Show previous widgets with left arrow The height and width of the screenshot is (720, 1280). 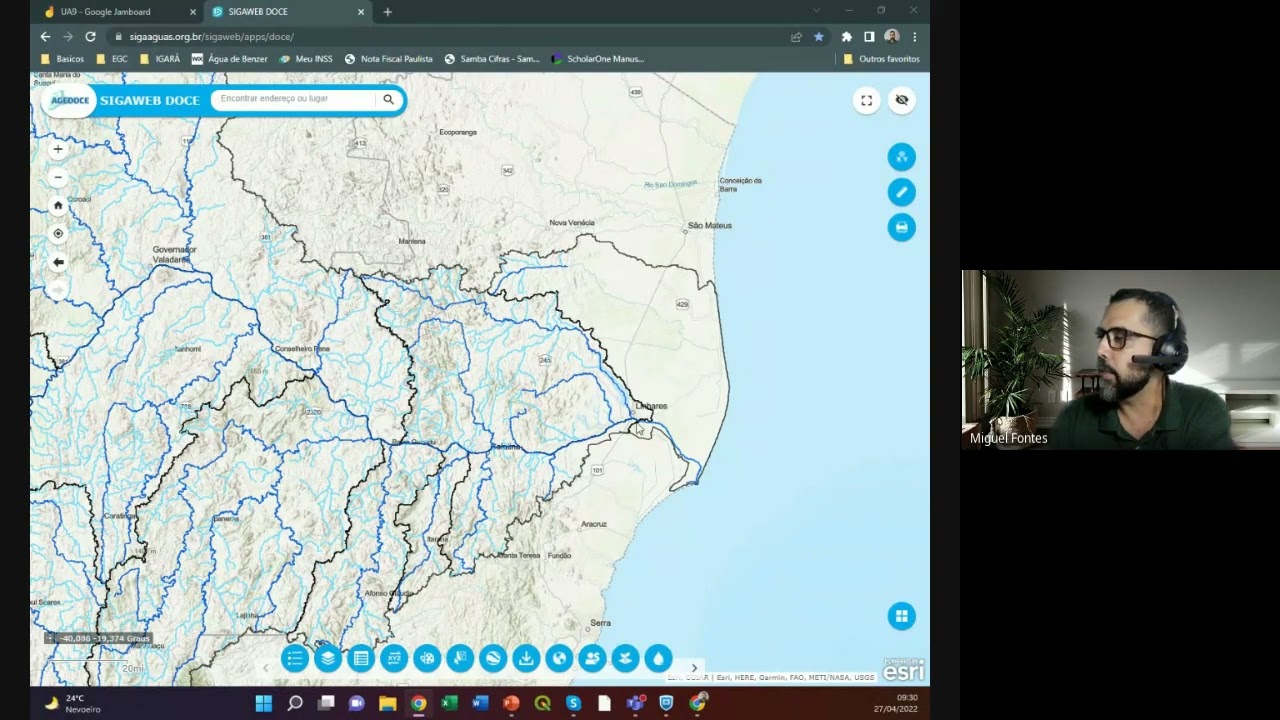coord(266,667)
